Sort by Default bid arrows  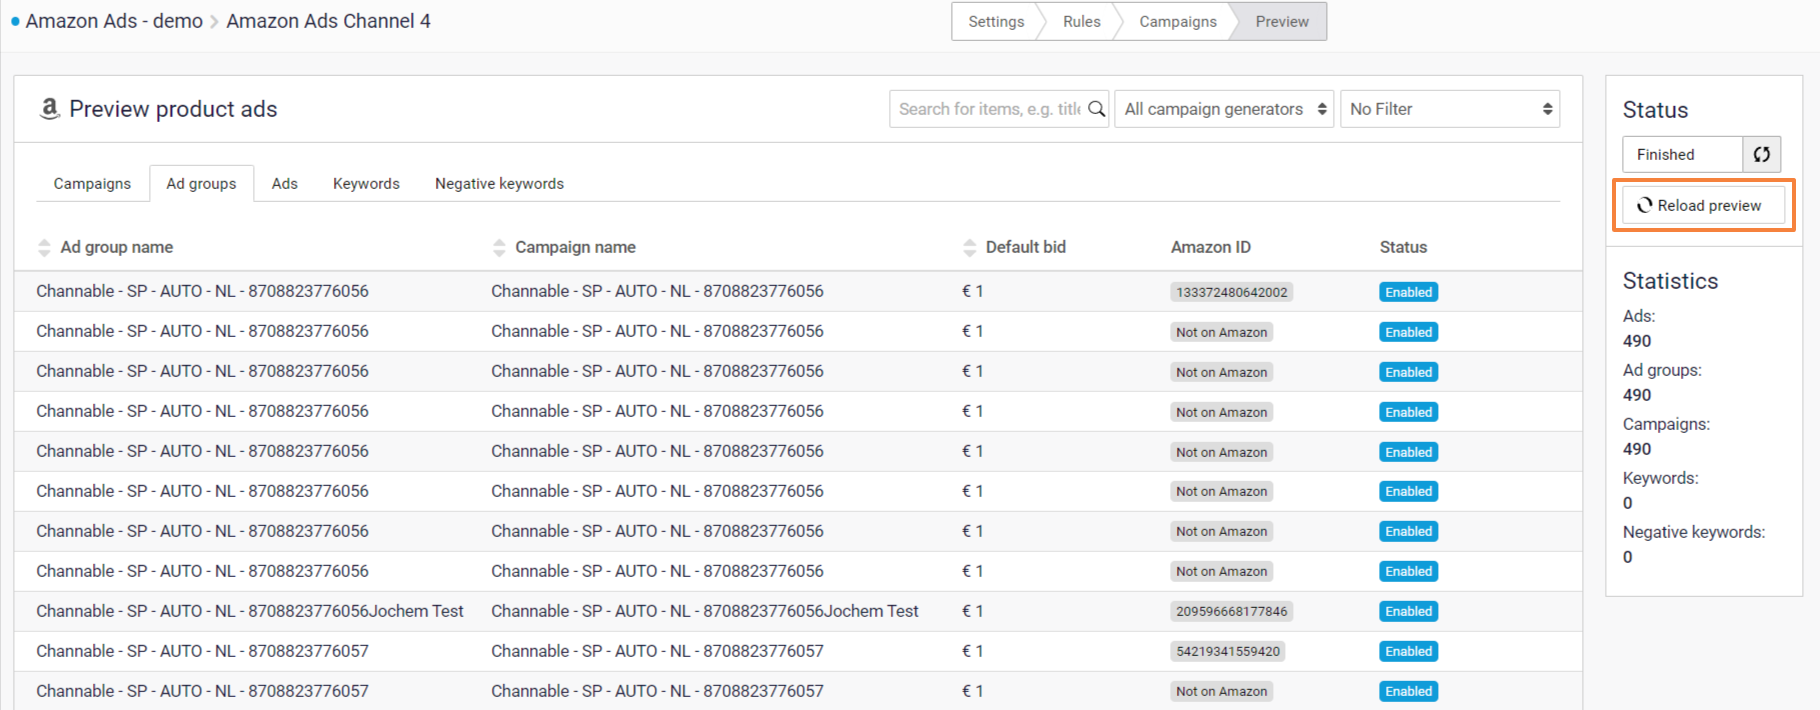(969, 247)
